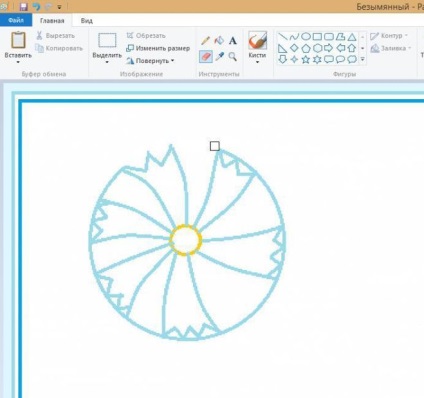Viewport: 424px width, 398px height.
Task: Choose the right arrow shape
Action: (x=329, y=48)
